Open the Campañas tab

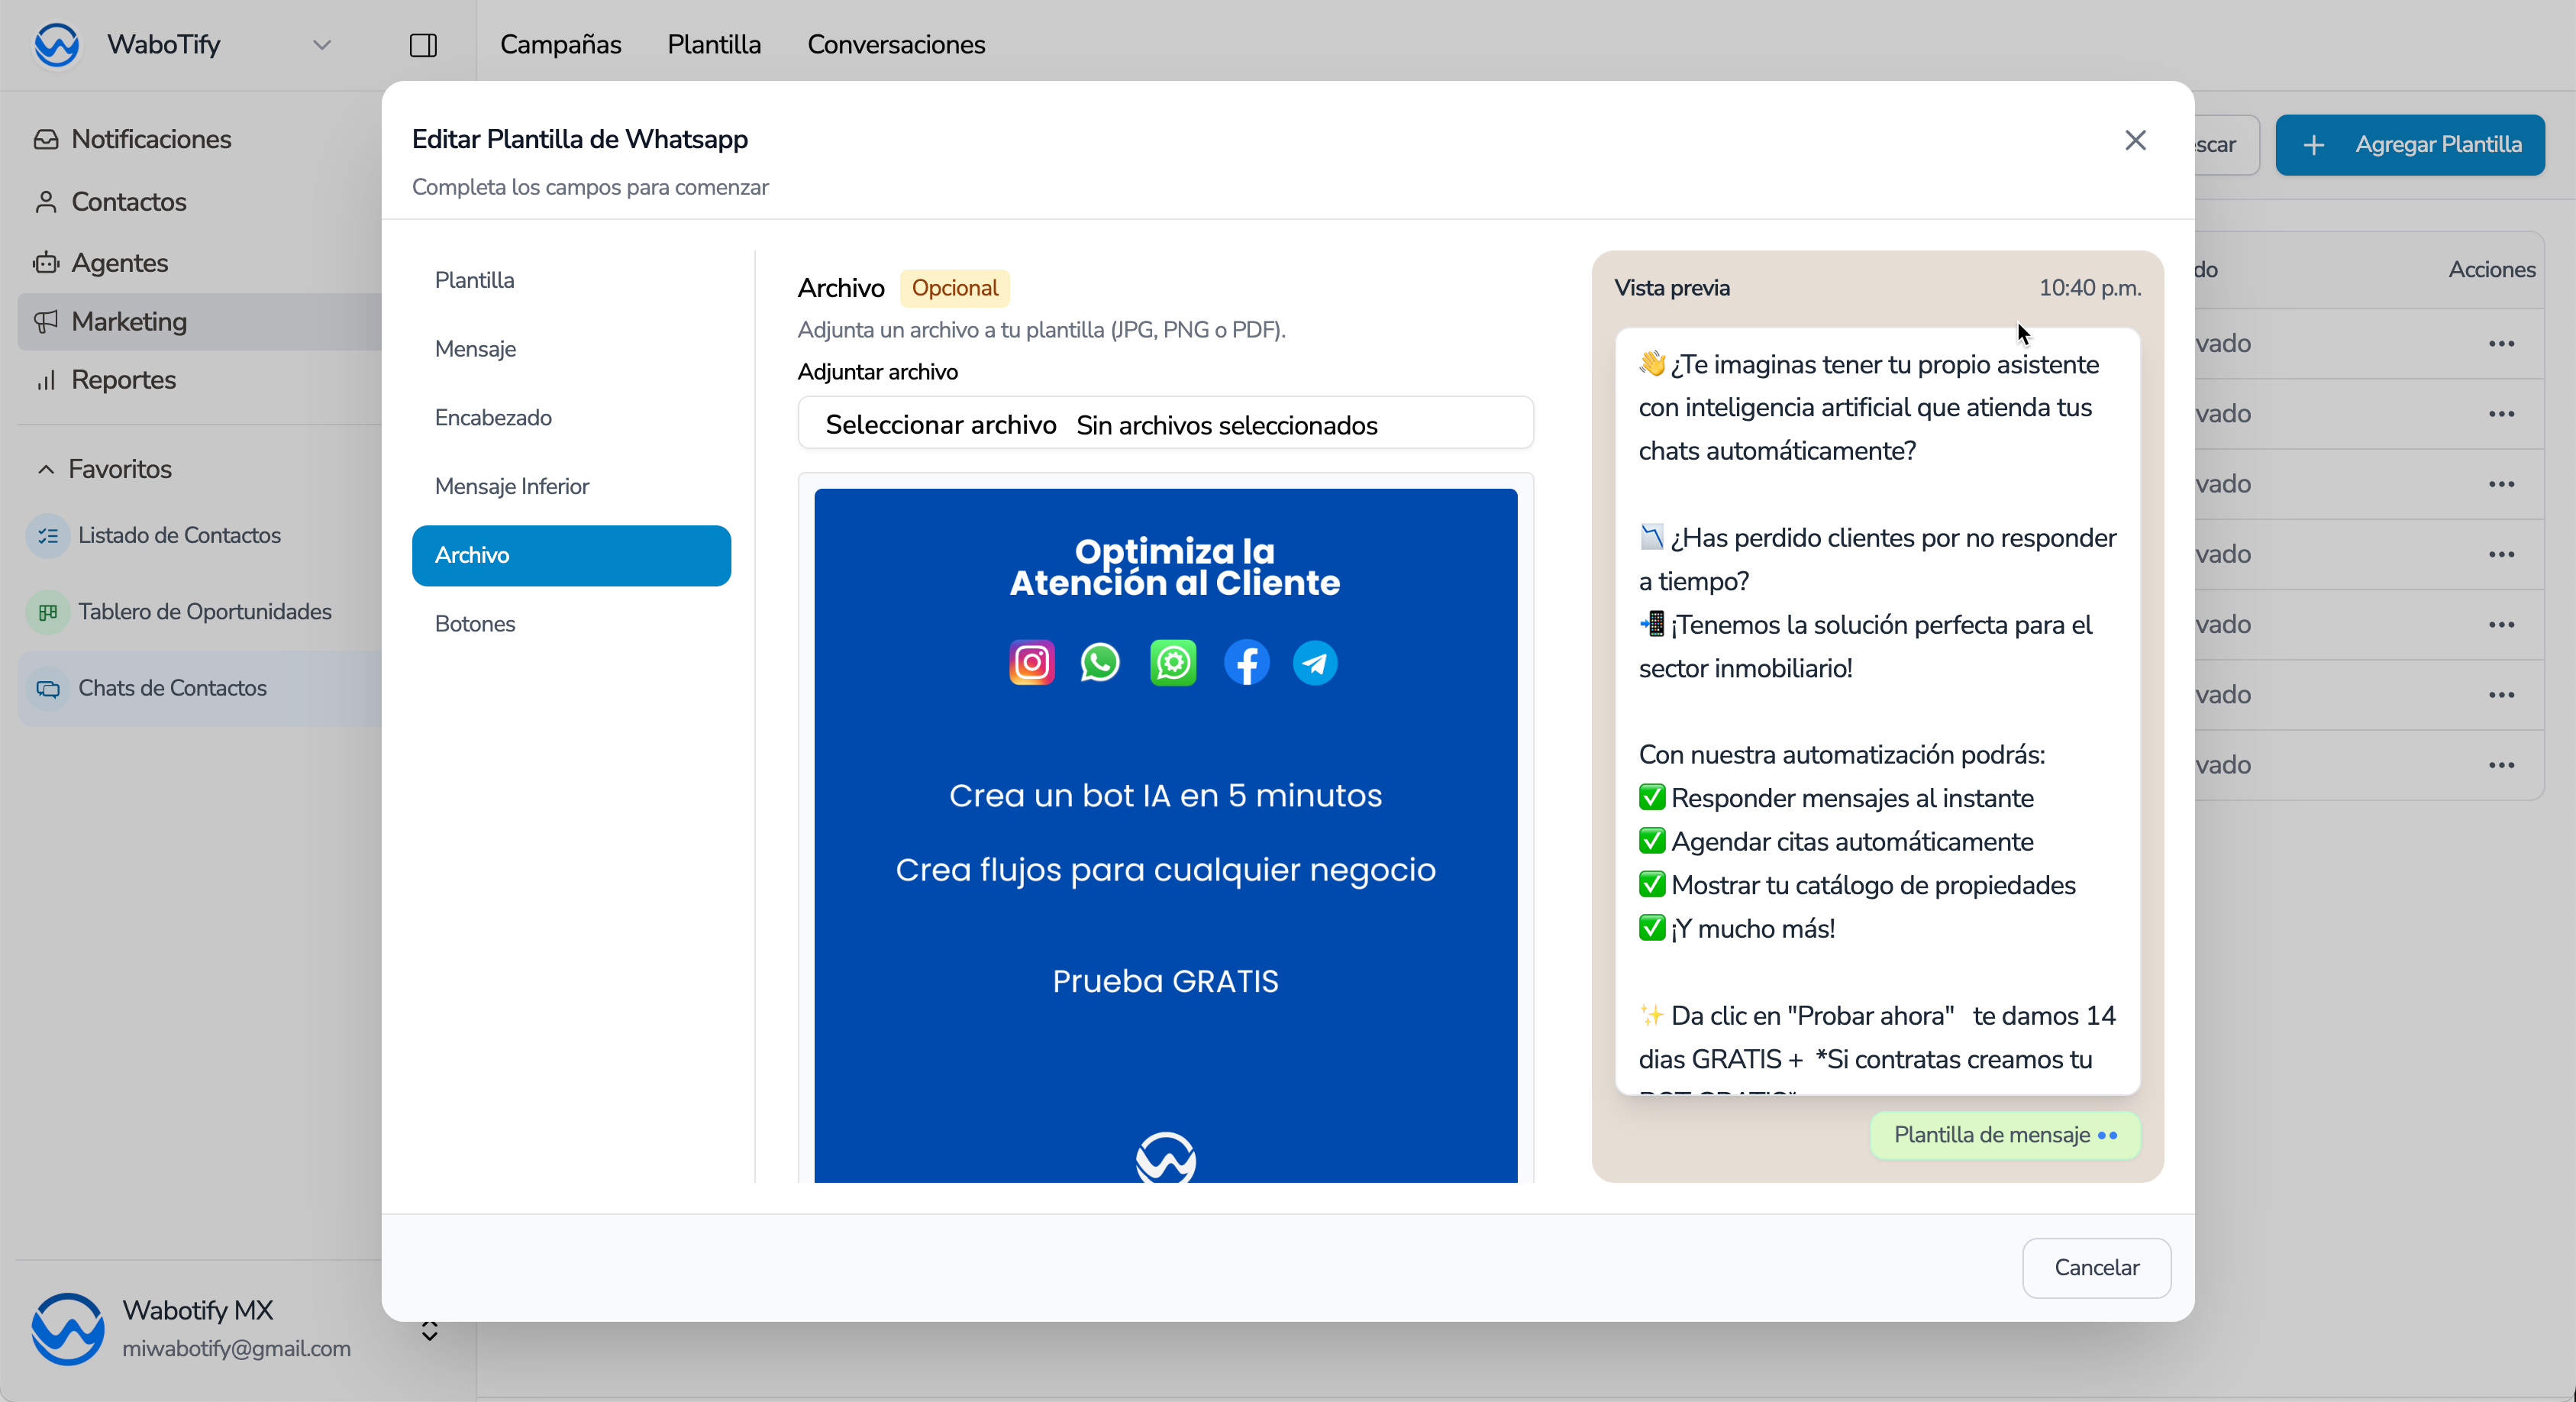point(560,45)
